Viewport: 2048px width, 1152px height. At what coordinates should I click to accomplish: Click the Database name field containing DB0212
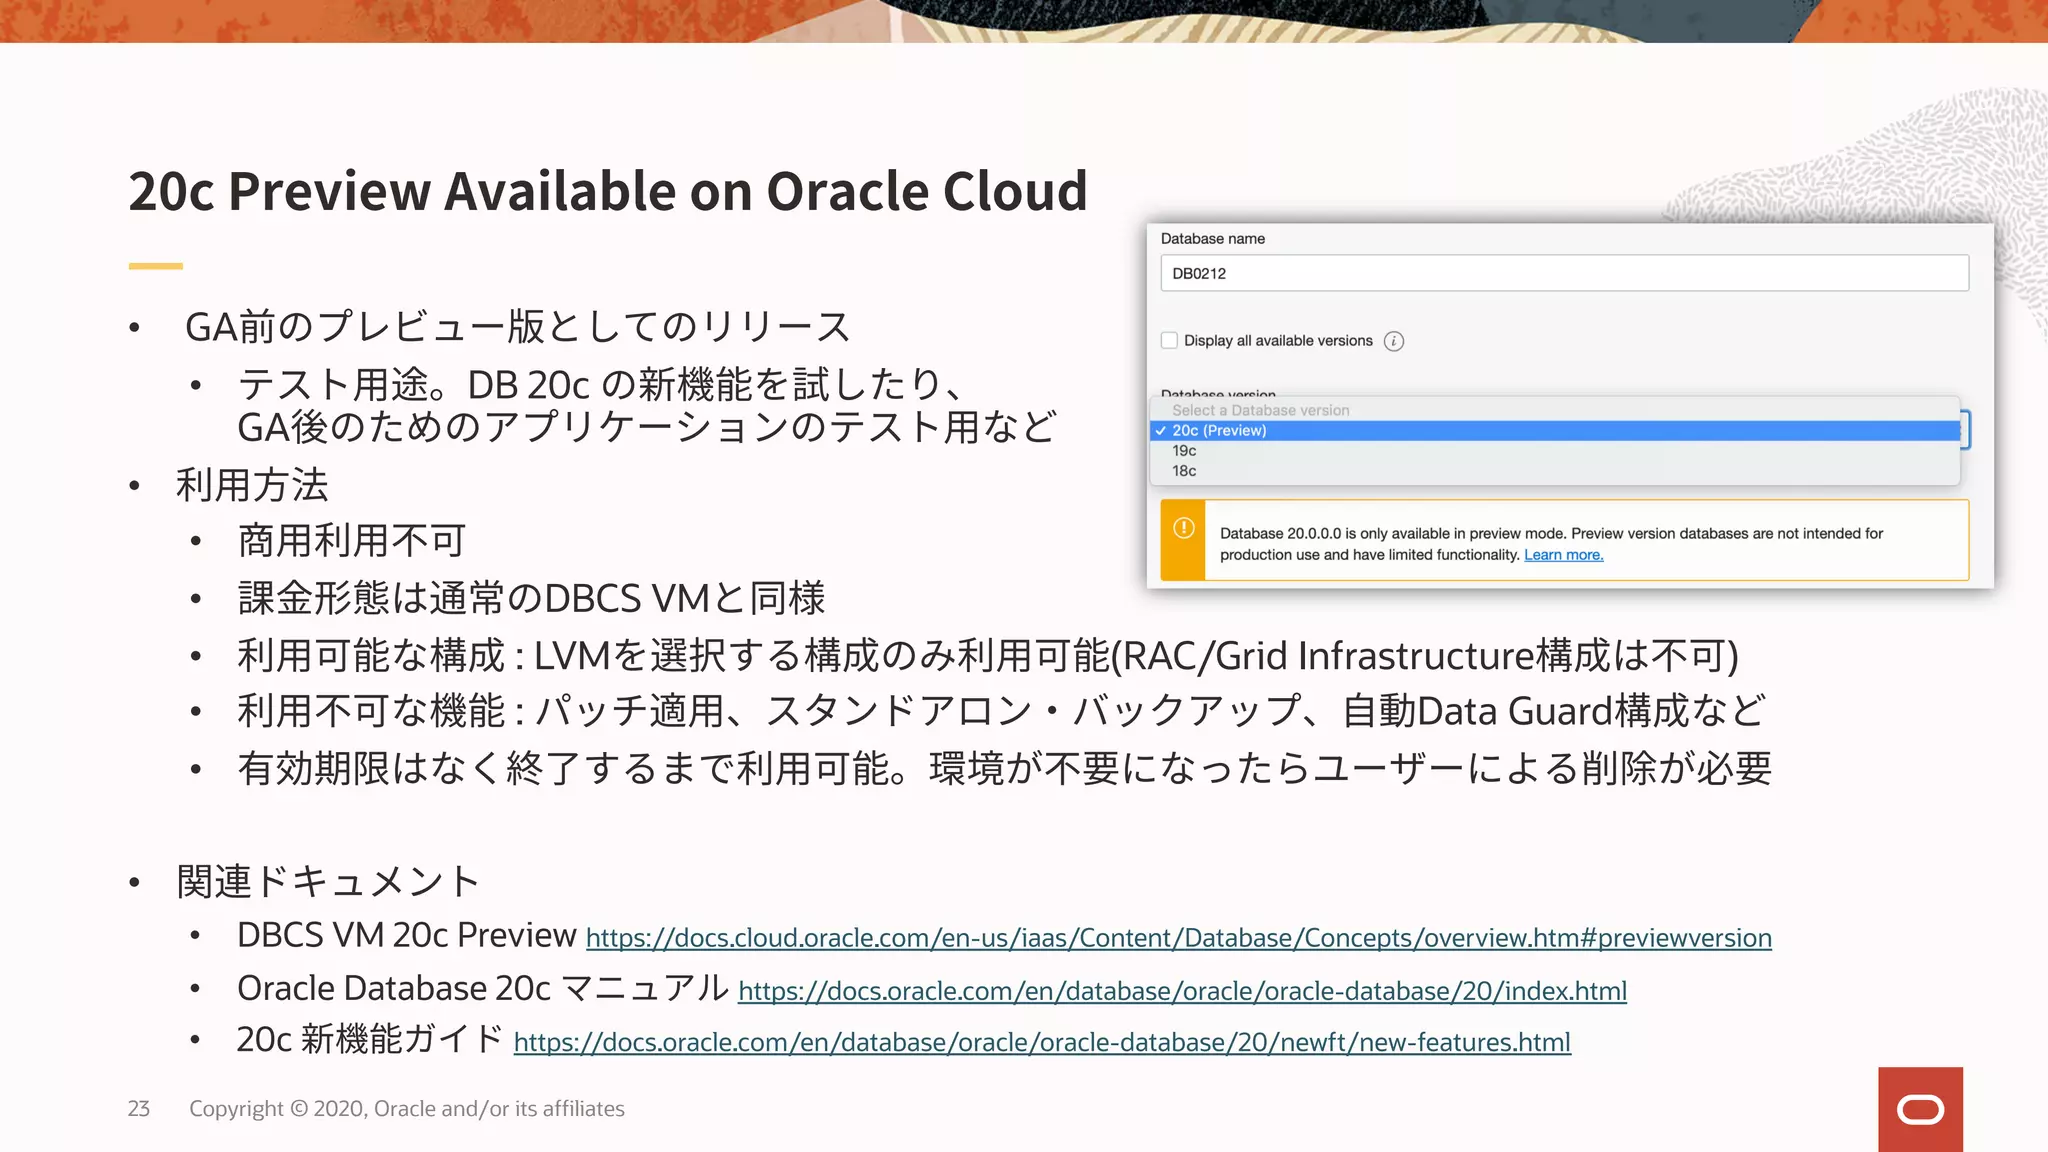(x=1564, y=273)
